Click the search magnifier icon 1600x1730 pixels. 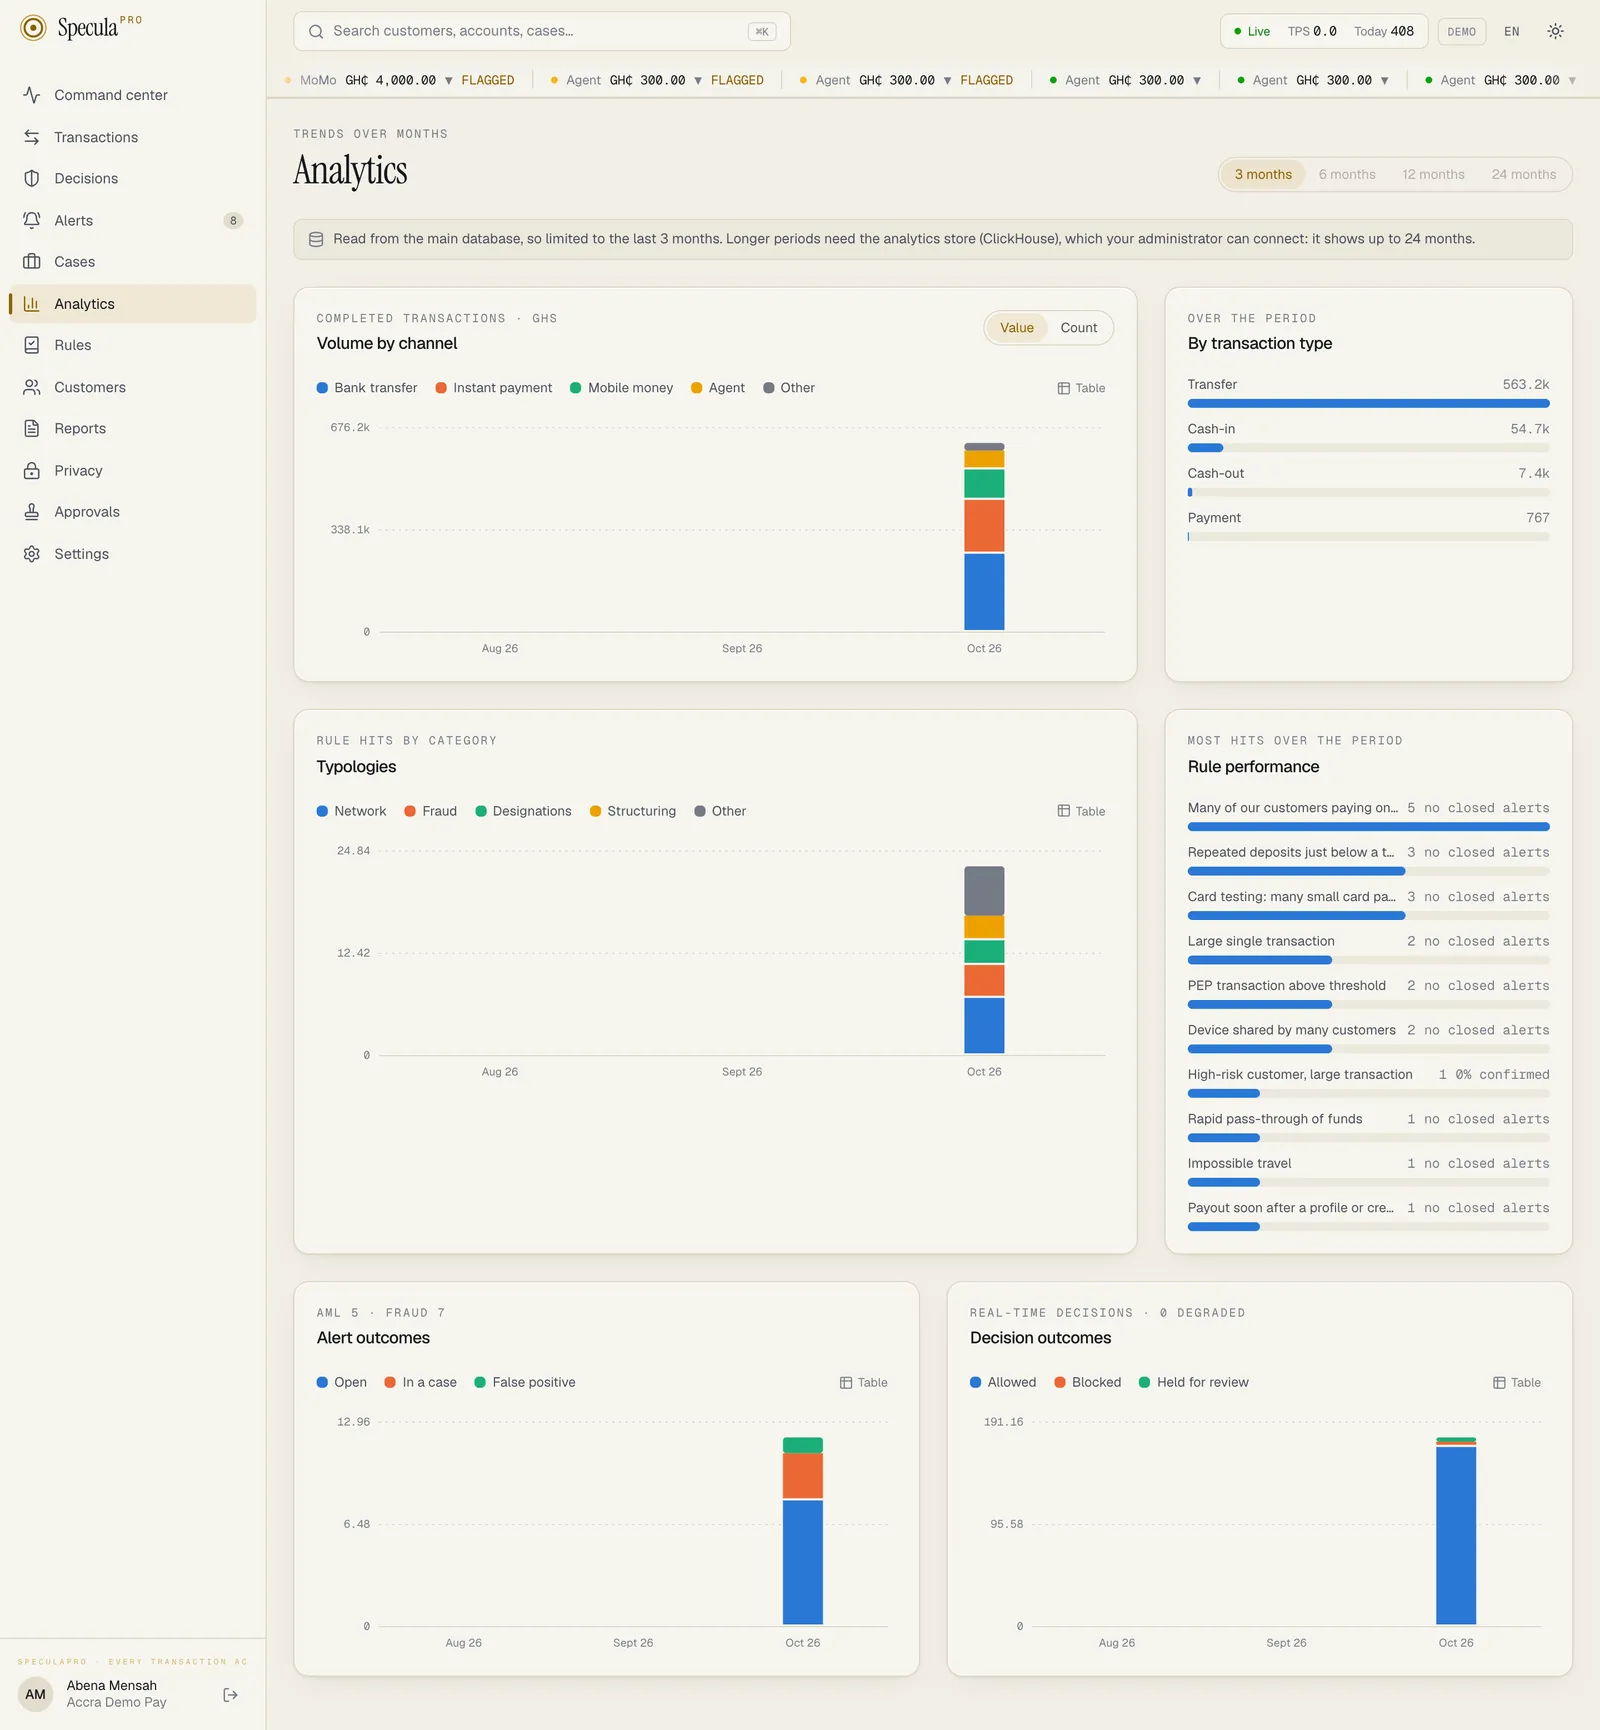point(316,31)
